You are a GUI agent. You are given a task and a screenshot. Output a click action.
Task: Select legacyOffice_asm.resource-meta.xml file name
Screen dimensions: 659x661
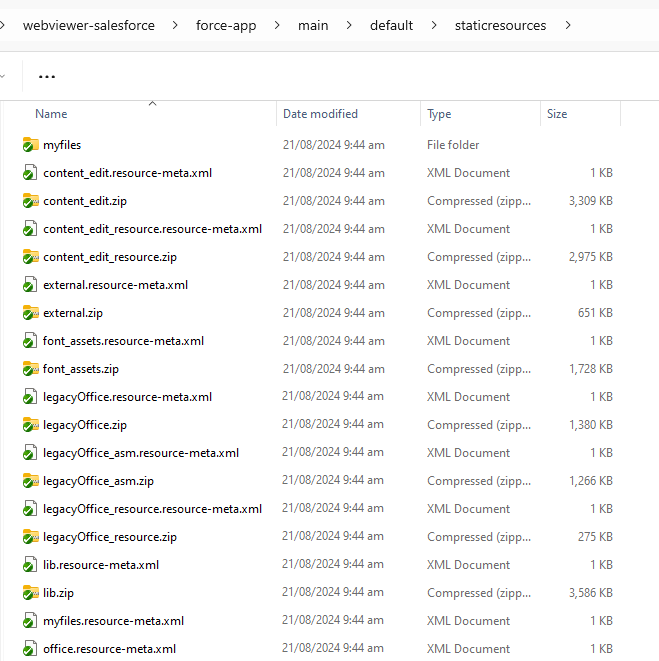(141, 453)
